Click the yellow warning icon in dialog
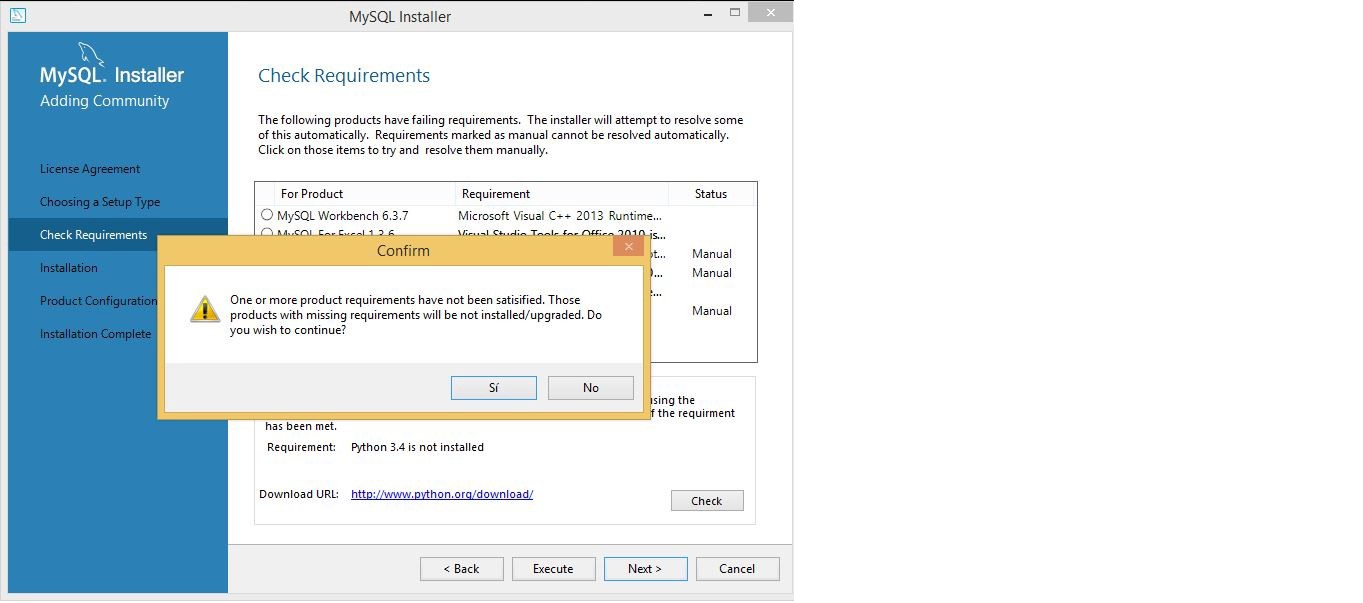This screenshot has width=1363, height=603. pyautogui.click(x=205, y=309)
